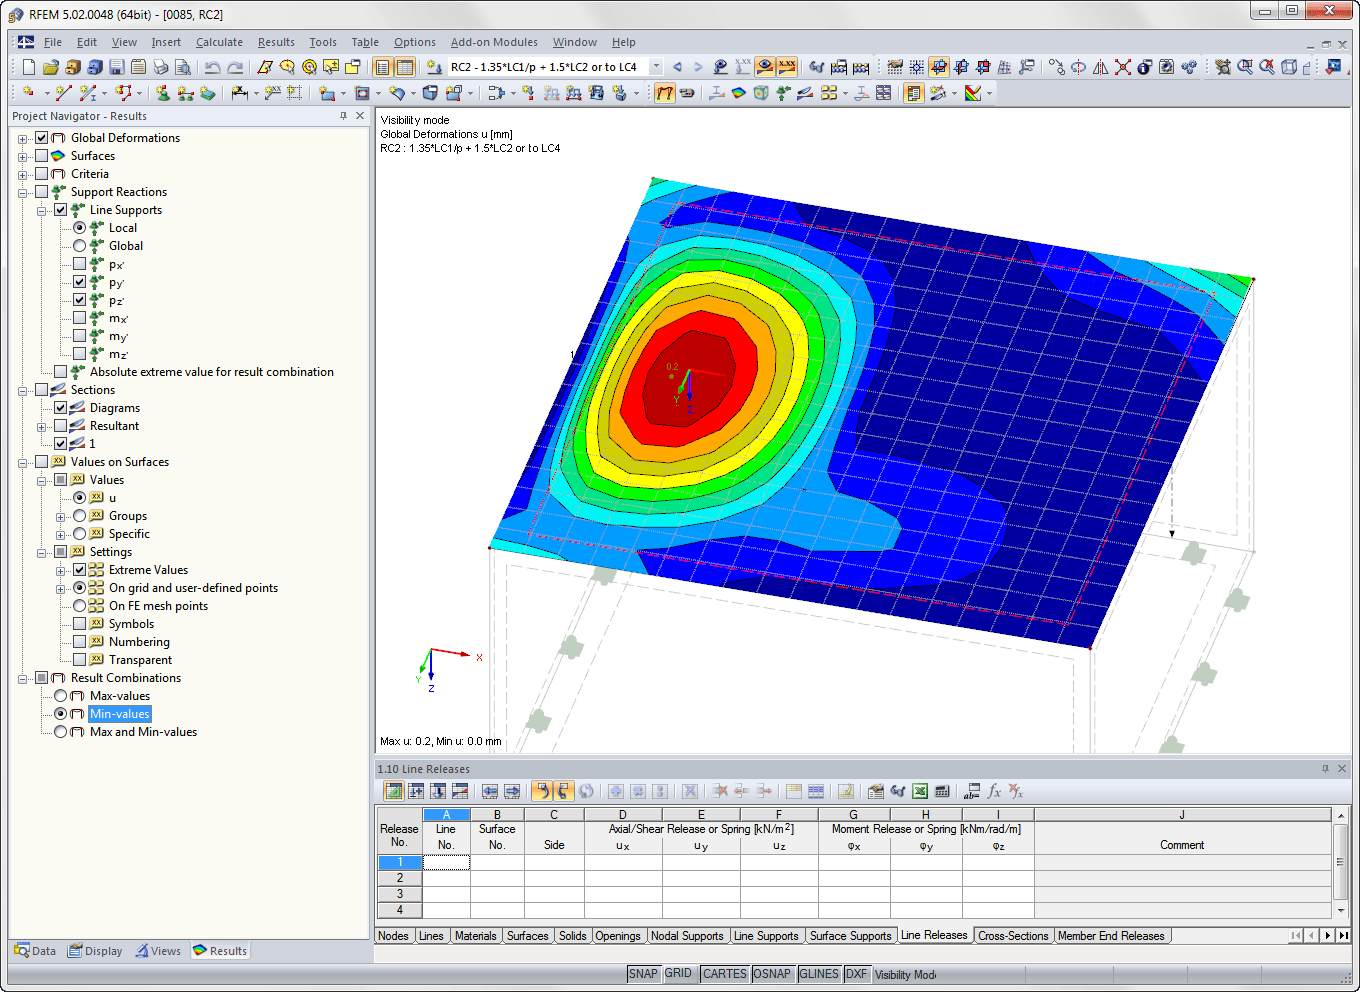
Task: Open the Add-on Modules menu
Action: click(493, 42)
